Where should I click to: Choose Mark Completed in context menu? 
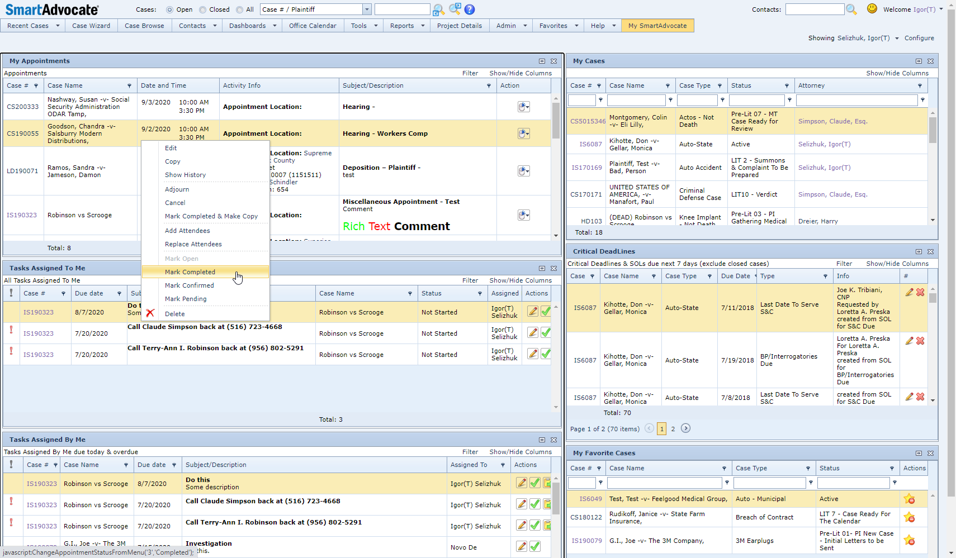point(190,272)
